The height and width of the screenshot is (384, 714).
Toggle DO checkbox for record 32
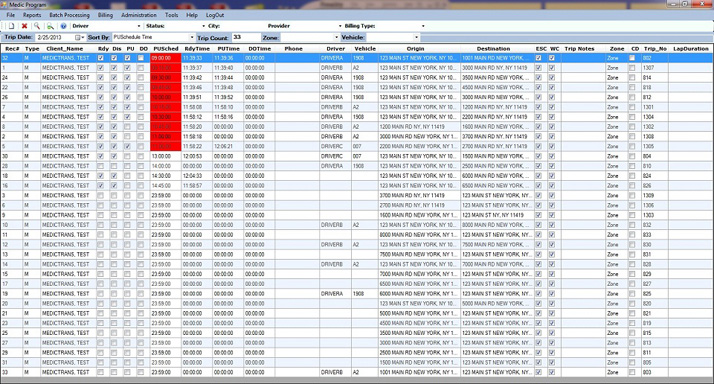pos(141,58)
